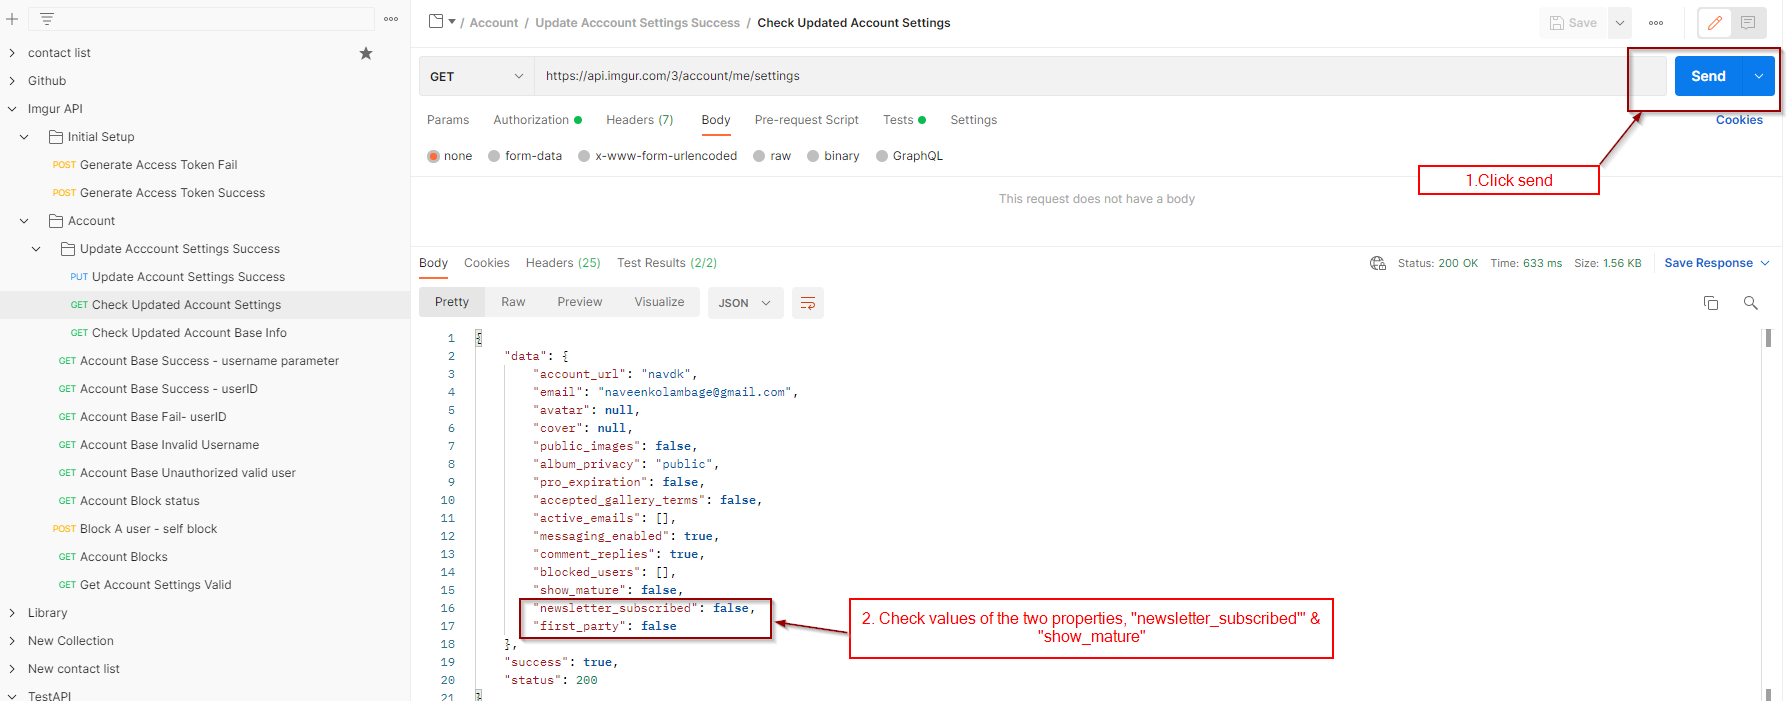Open the comments icon
This screenshot has height=701, width=1787.
(x=1748, y=23)
